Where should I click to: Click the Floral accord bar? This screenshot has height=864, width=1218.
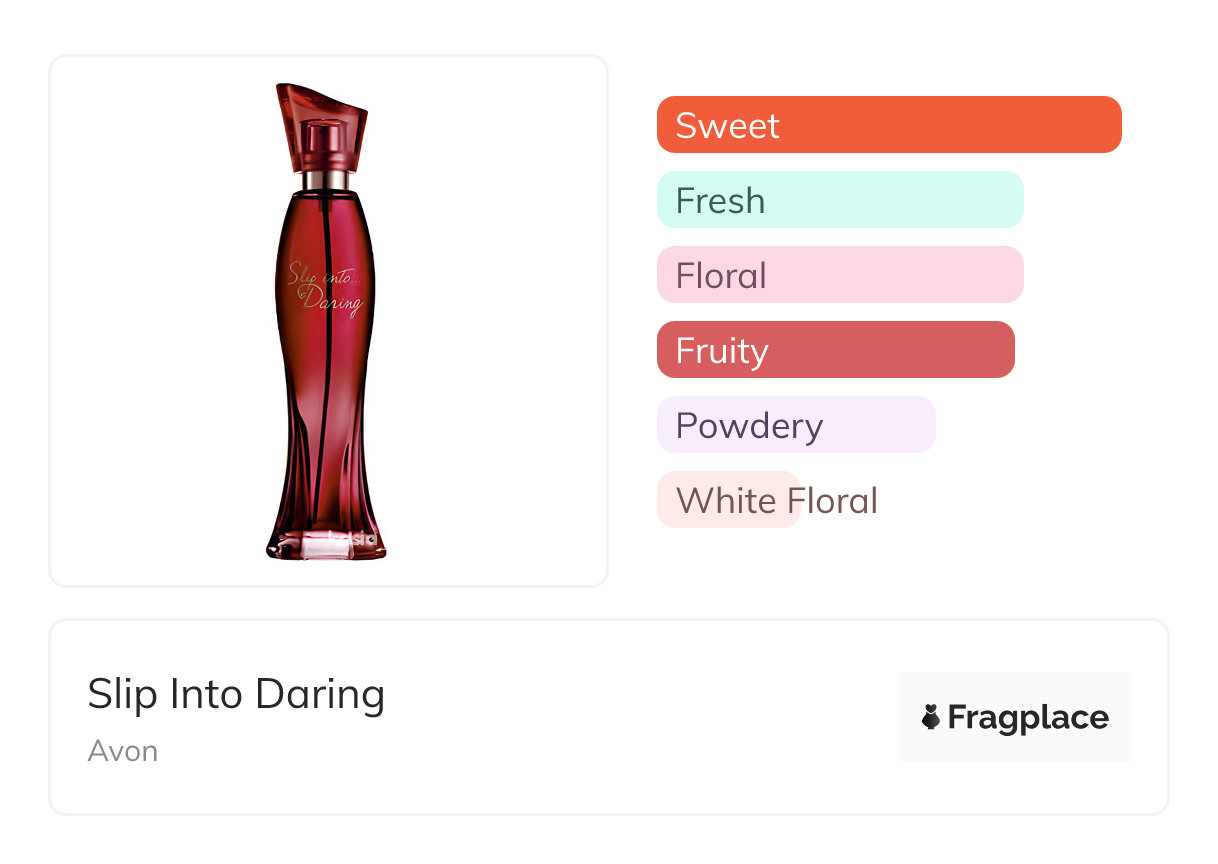[x=839, y=275]
